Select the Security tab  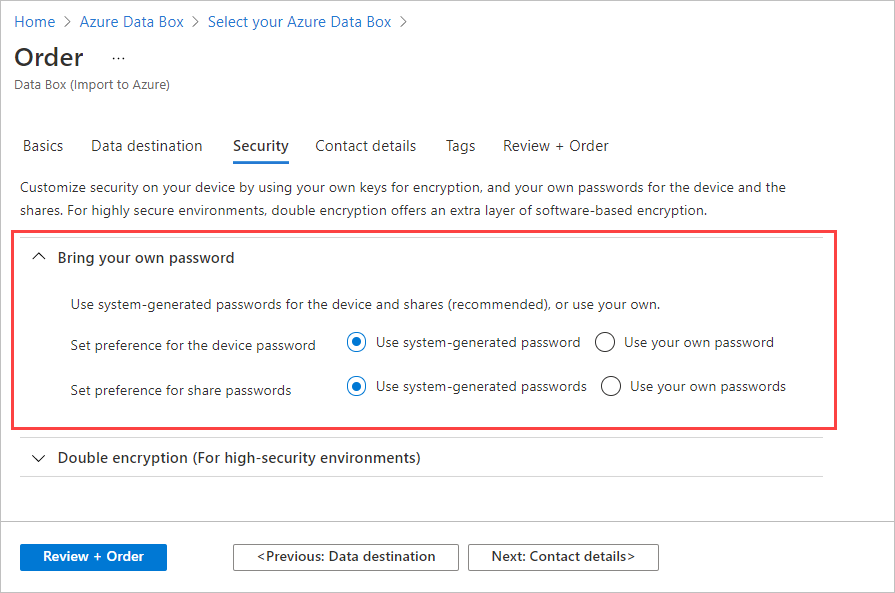click(260, 146)
